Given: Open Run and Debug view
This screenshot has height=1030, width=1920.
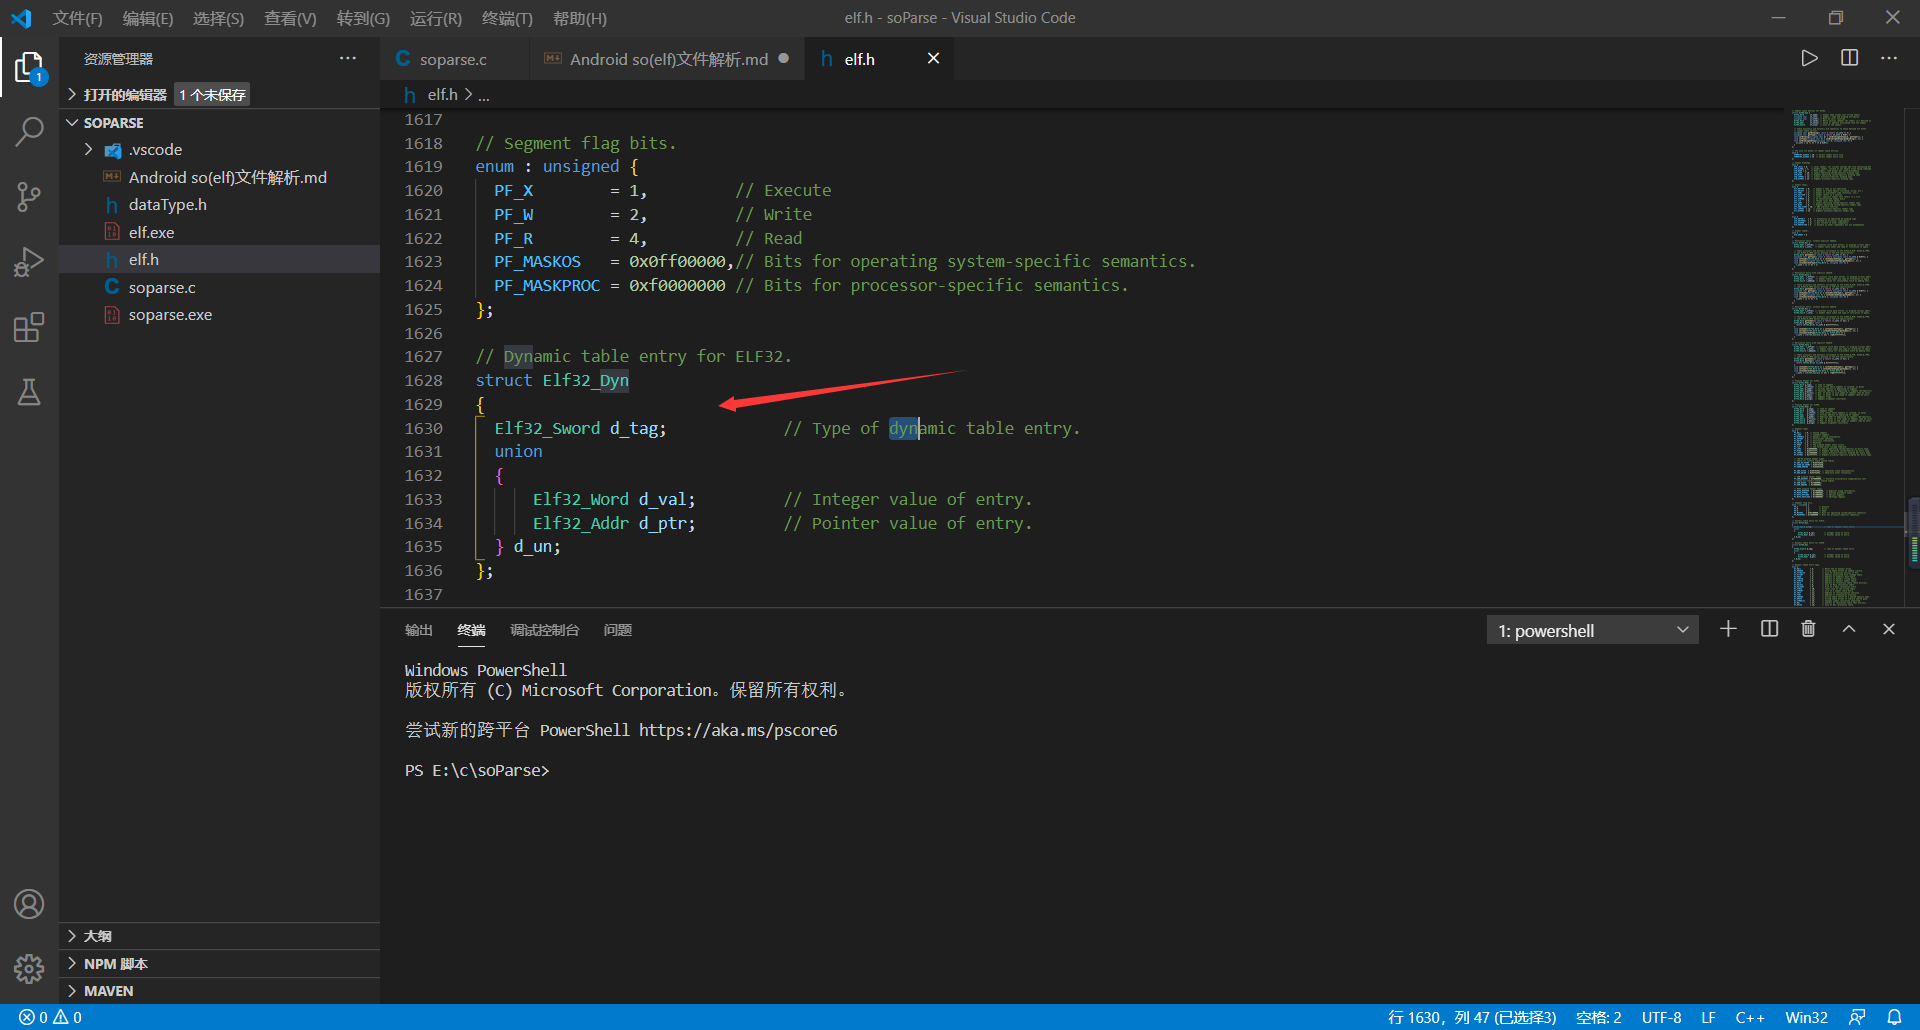Looking at the screenshot, I should [29, 262].
